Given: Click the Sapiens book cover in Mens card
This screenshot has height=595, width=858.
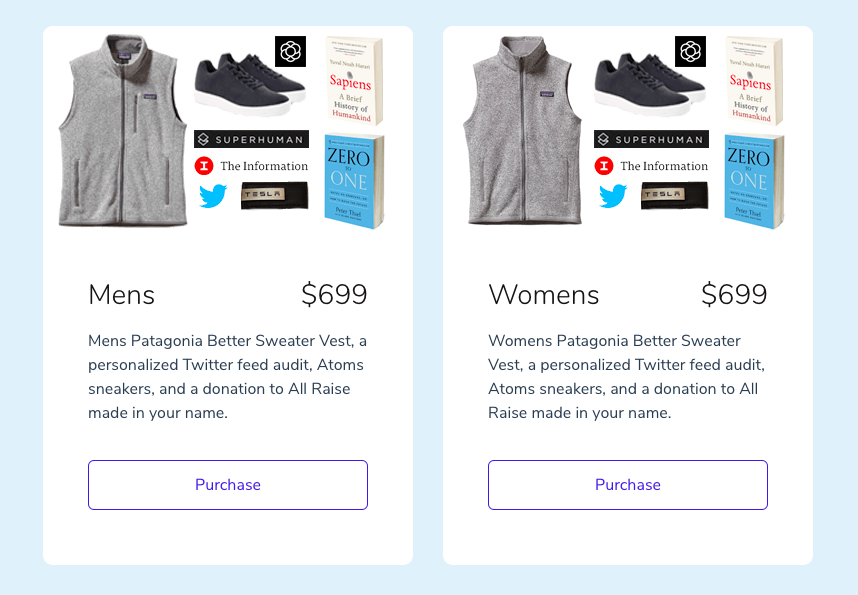Looking at the screenshot, I should click(353, 82).
